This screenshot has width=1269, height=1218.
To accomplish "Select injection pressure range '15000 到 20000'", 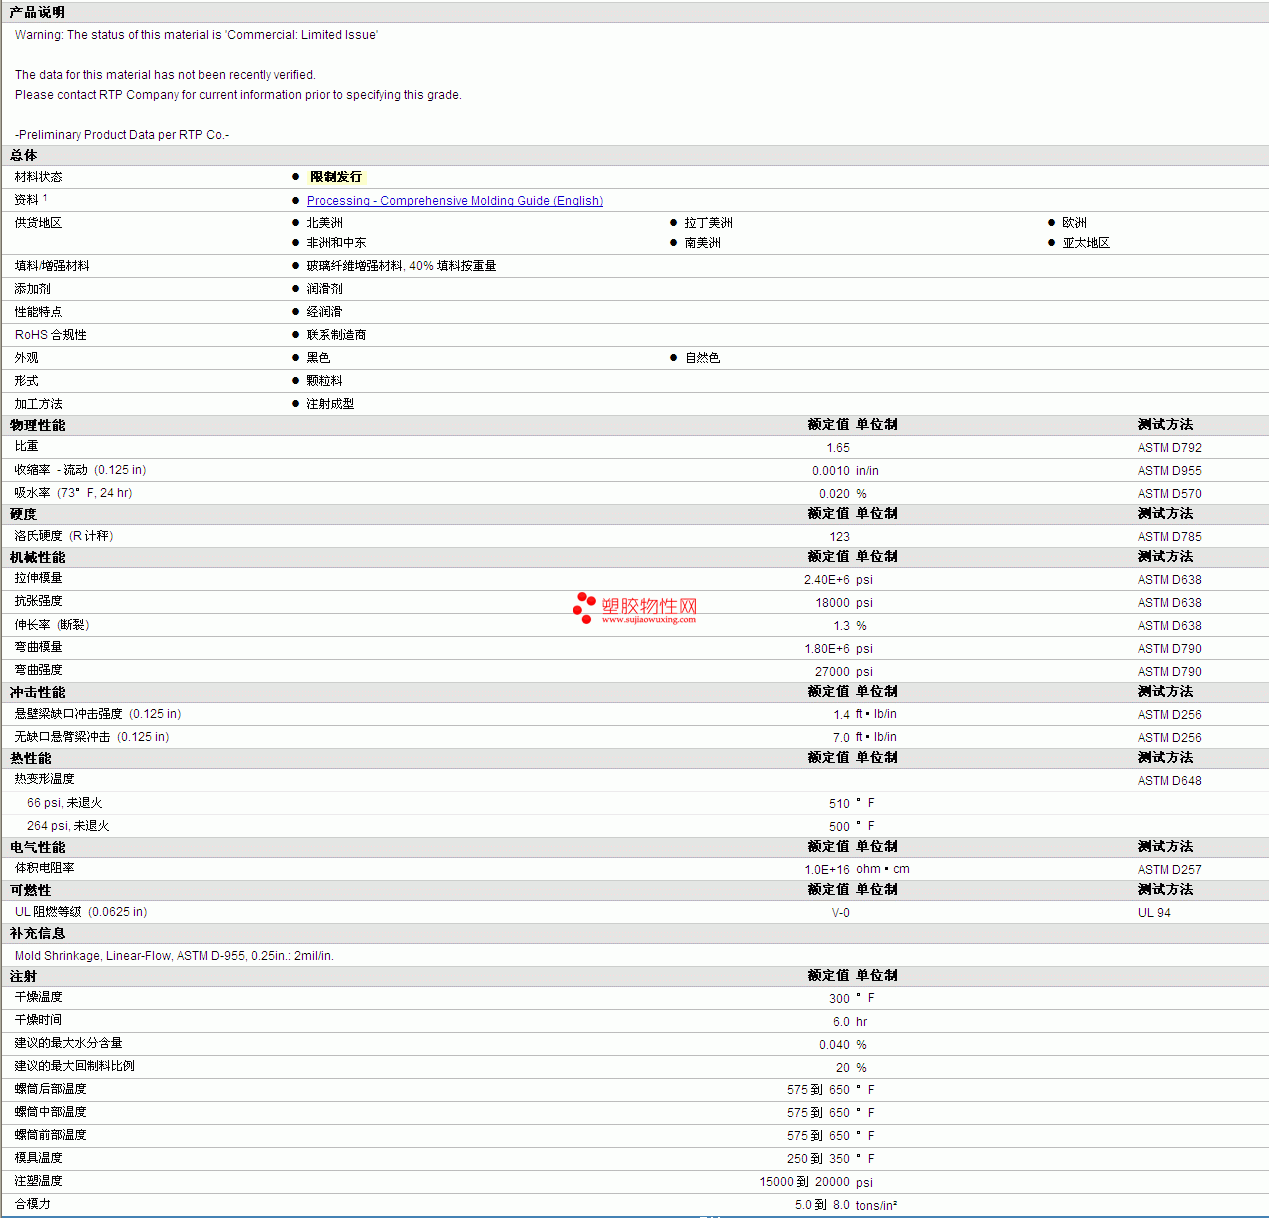I will coord(805,1182).
